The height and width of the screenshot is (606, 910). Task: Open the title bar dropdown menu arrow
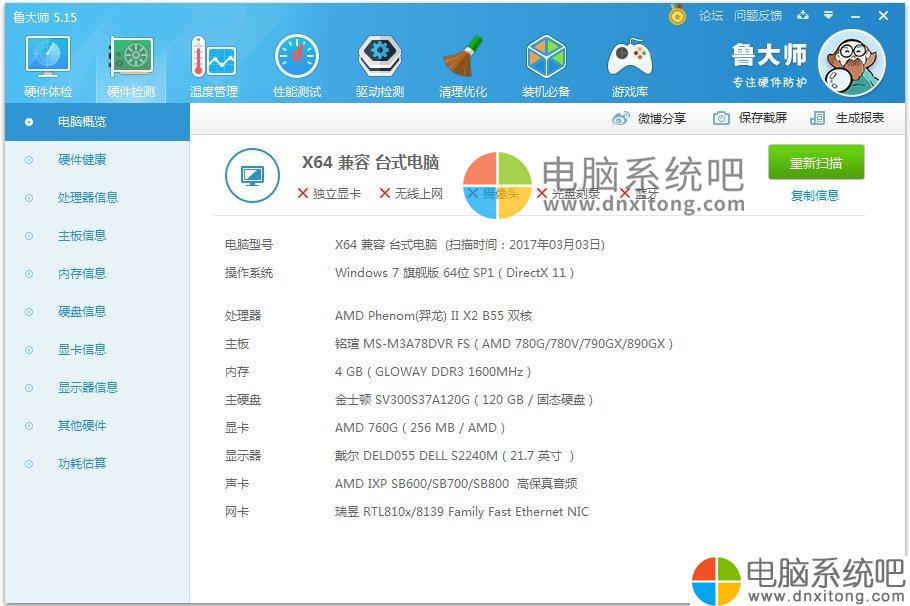coord(829,16)
